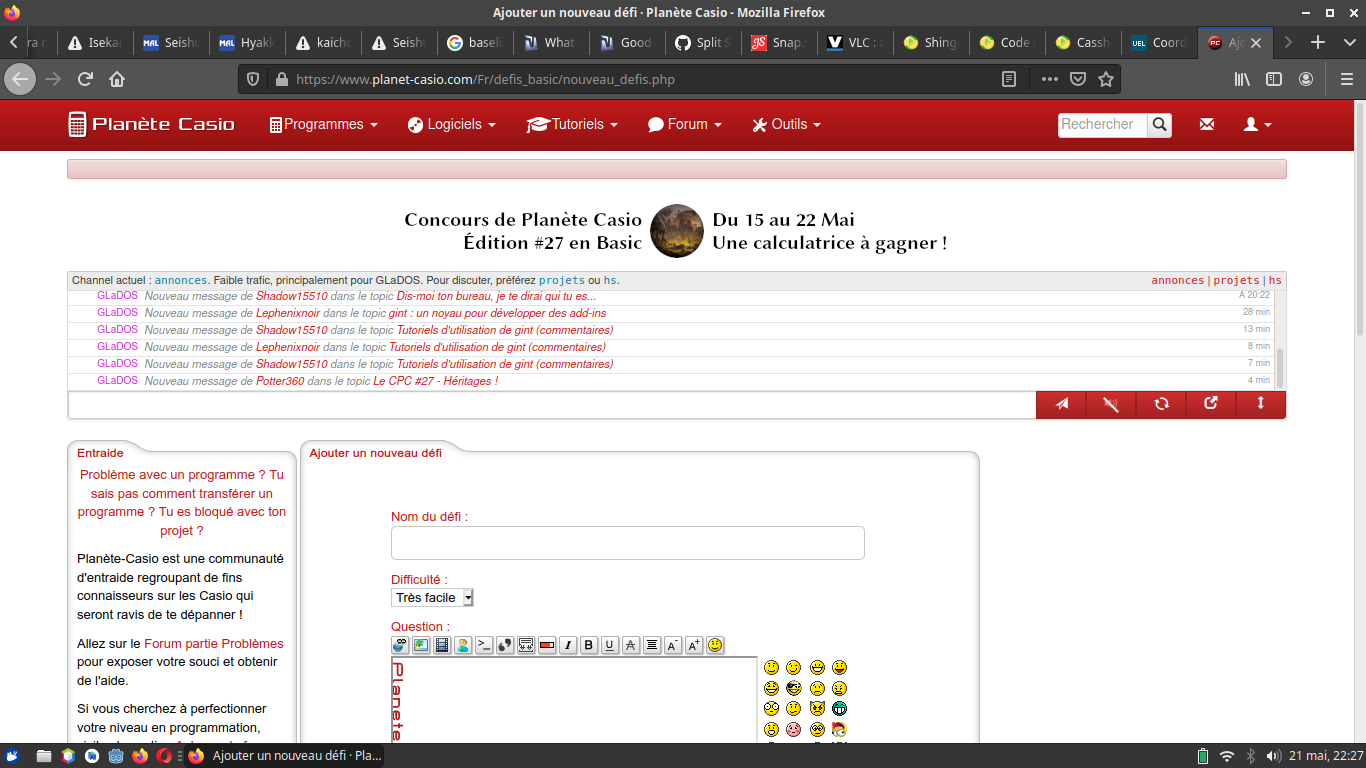Reload the page in Firefox
1366x768 pixels.
tap(85, 79)
